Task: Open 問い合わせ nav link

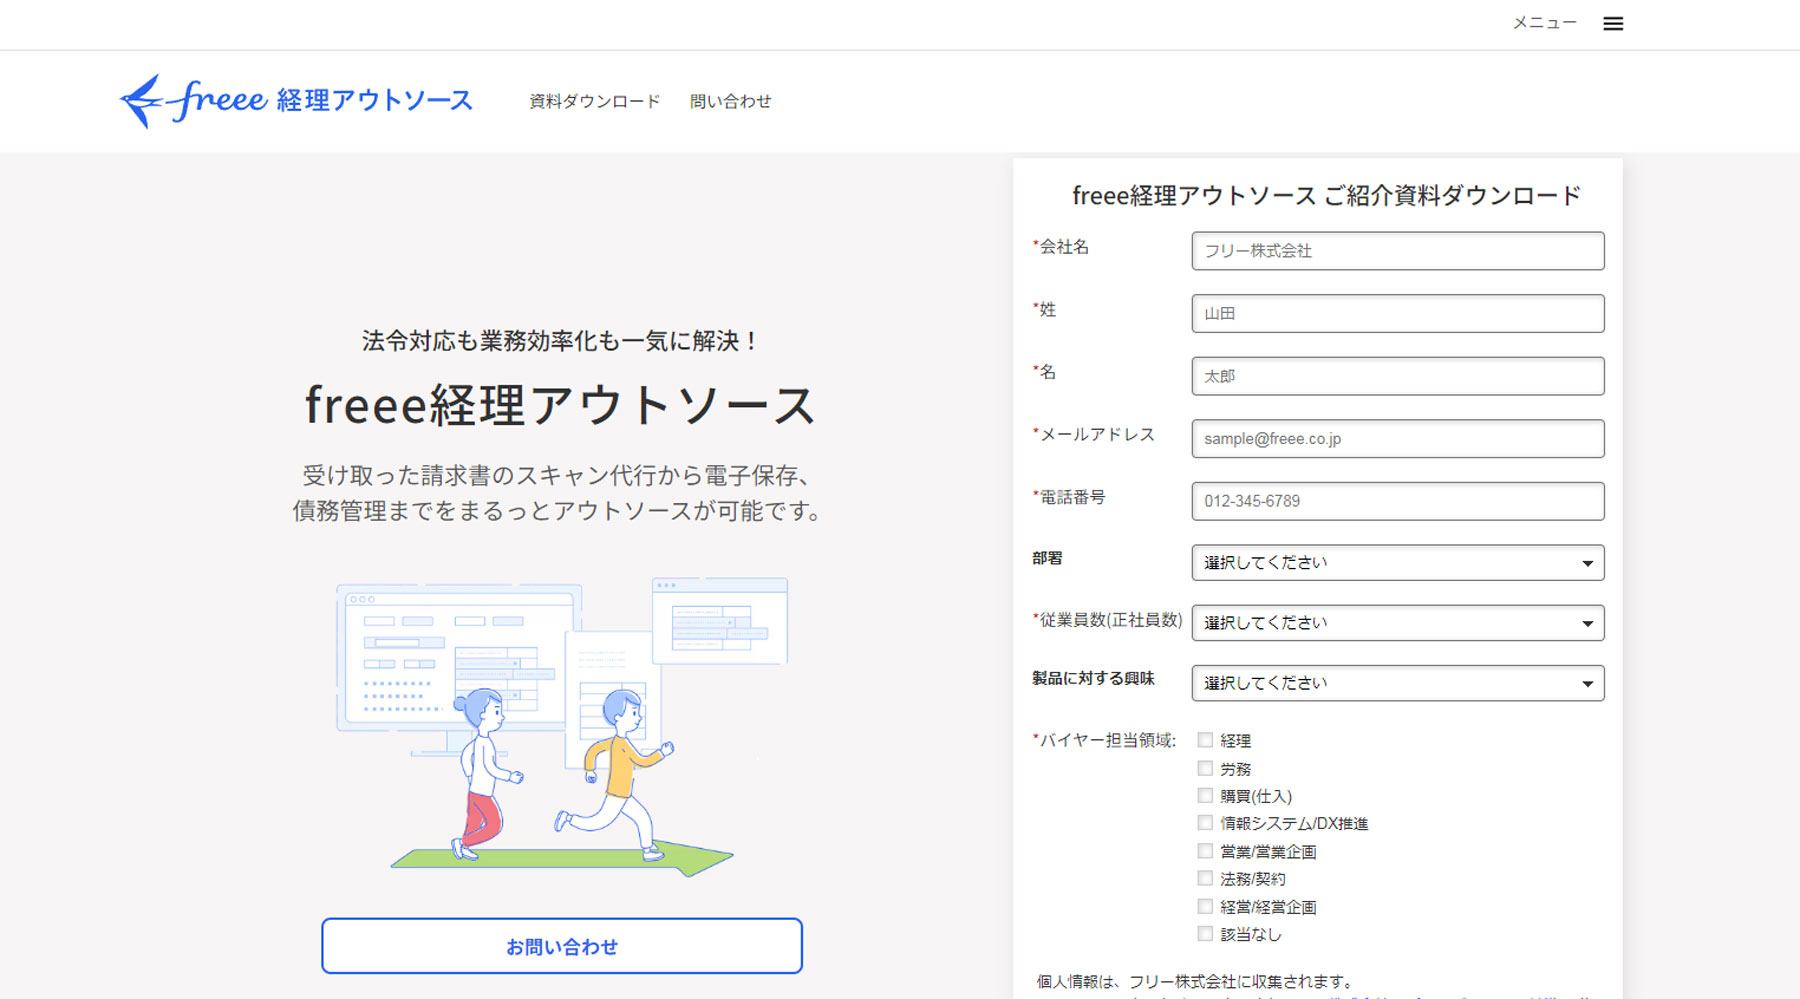Action: (x=730, y=101)
